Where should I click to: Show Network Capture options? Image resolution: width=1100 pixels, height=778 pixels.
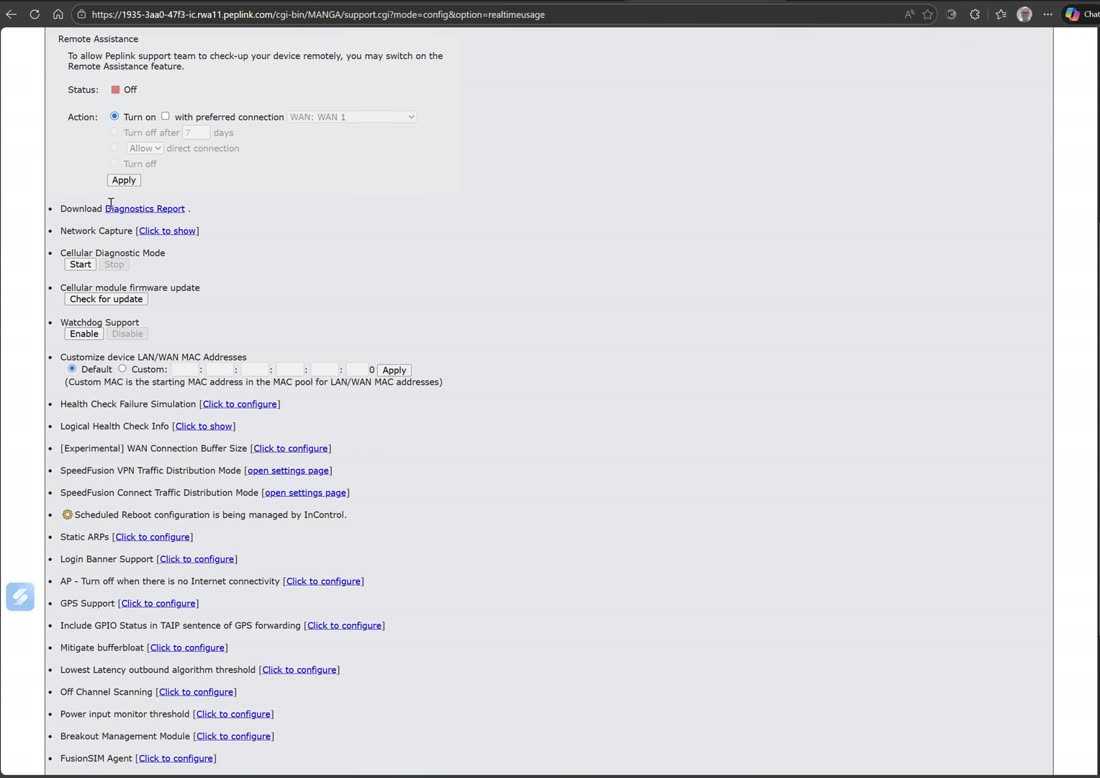tap(167, 231)
